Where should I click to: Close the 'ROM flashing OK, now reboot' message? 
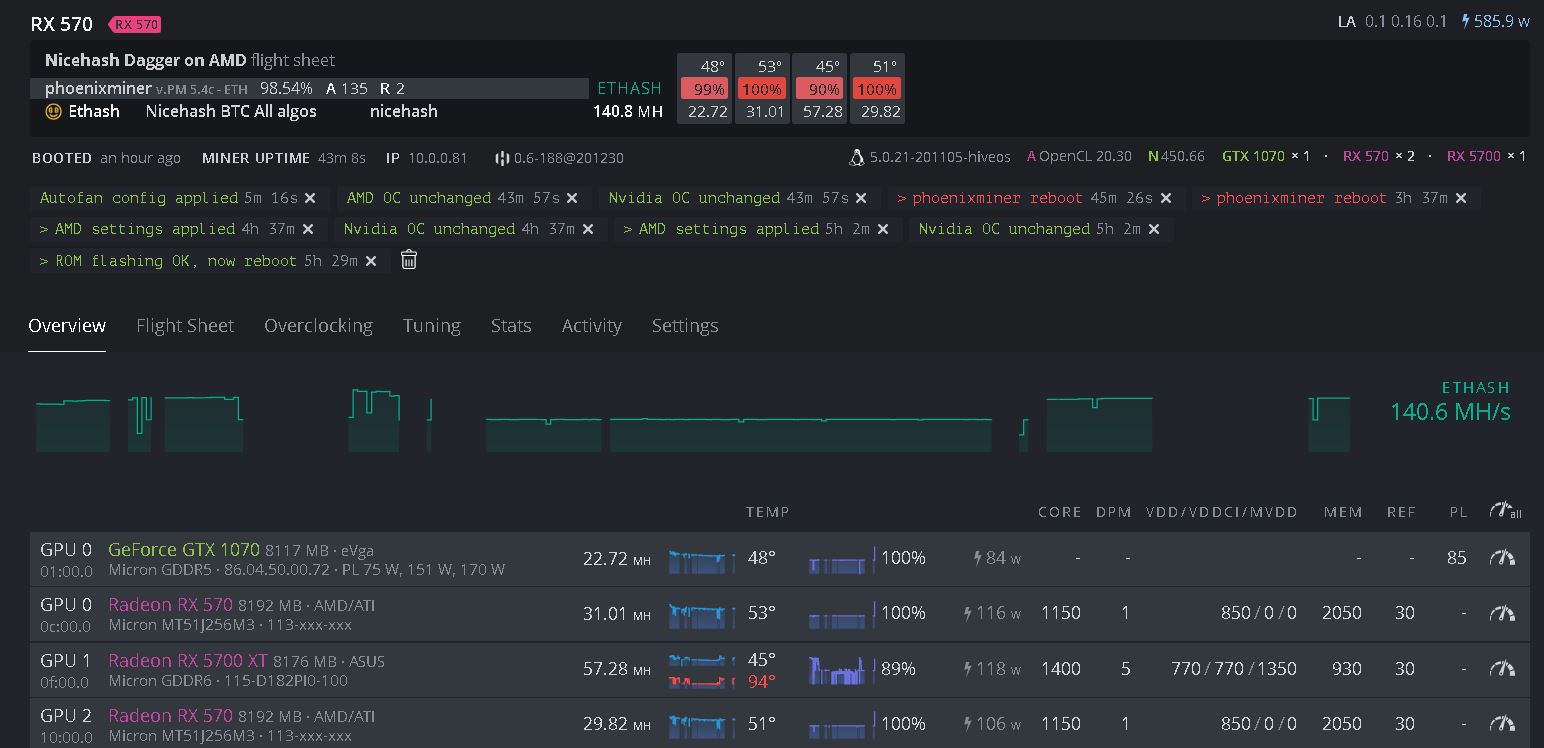tap(371, 261)
